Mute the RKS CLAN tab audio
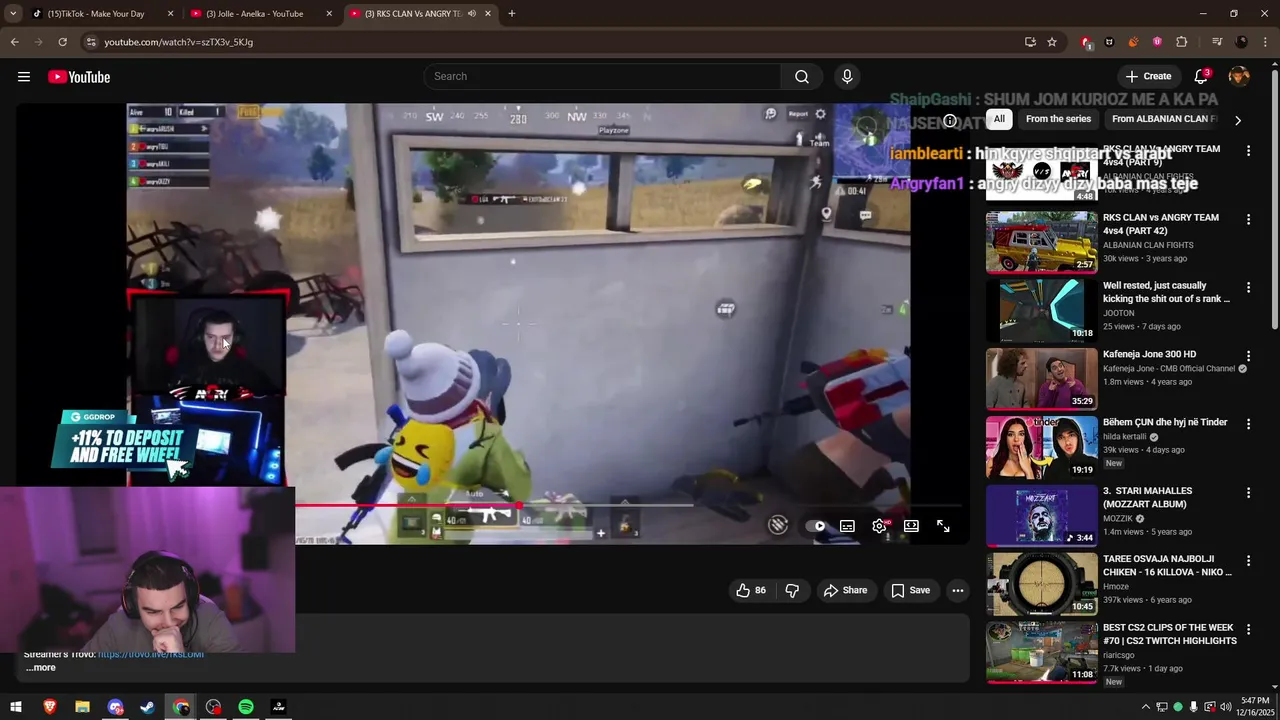The width and height of the screenshot is (1280, 720). click(472, 14)
